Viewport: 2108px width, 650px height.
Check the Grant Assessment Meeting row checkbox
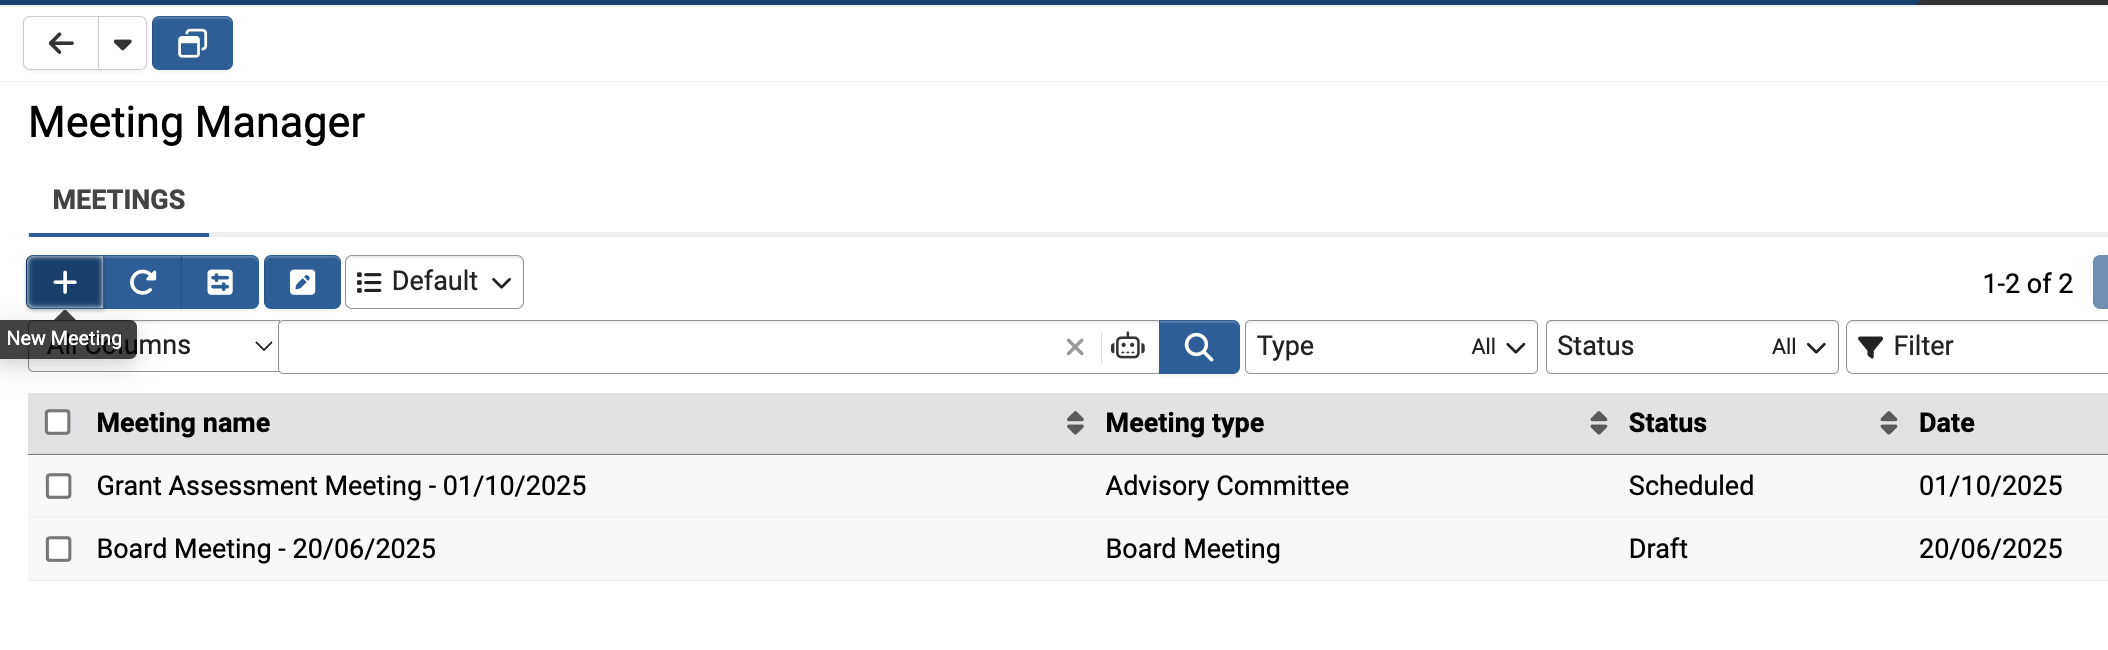[59, 486]
